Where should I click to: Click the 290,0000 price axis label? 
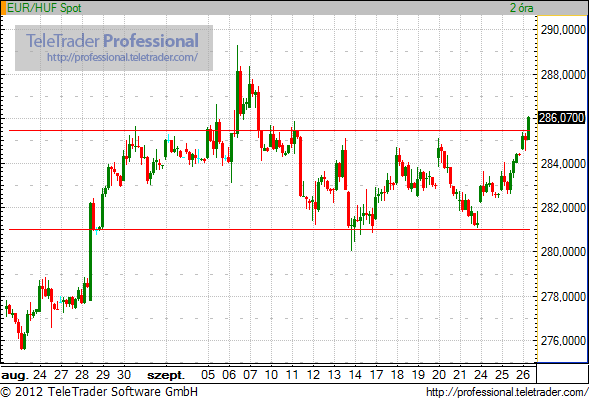point(563,30)
